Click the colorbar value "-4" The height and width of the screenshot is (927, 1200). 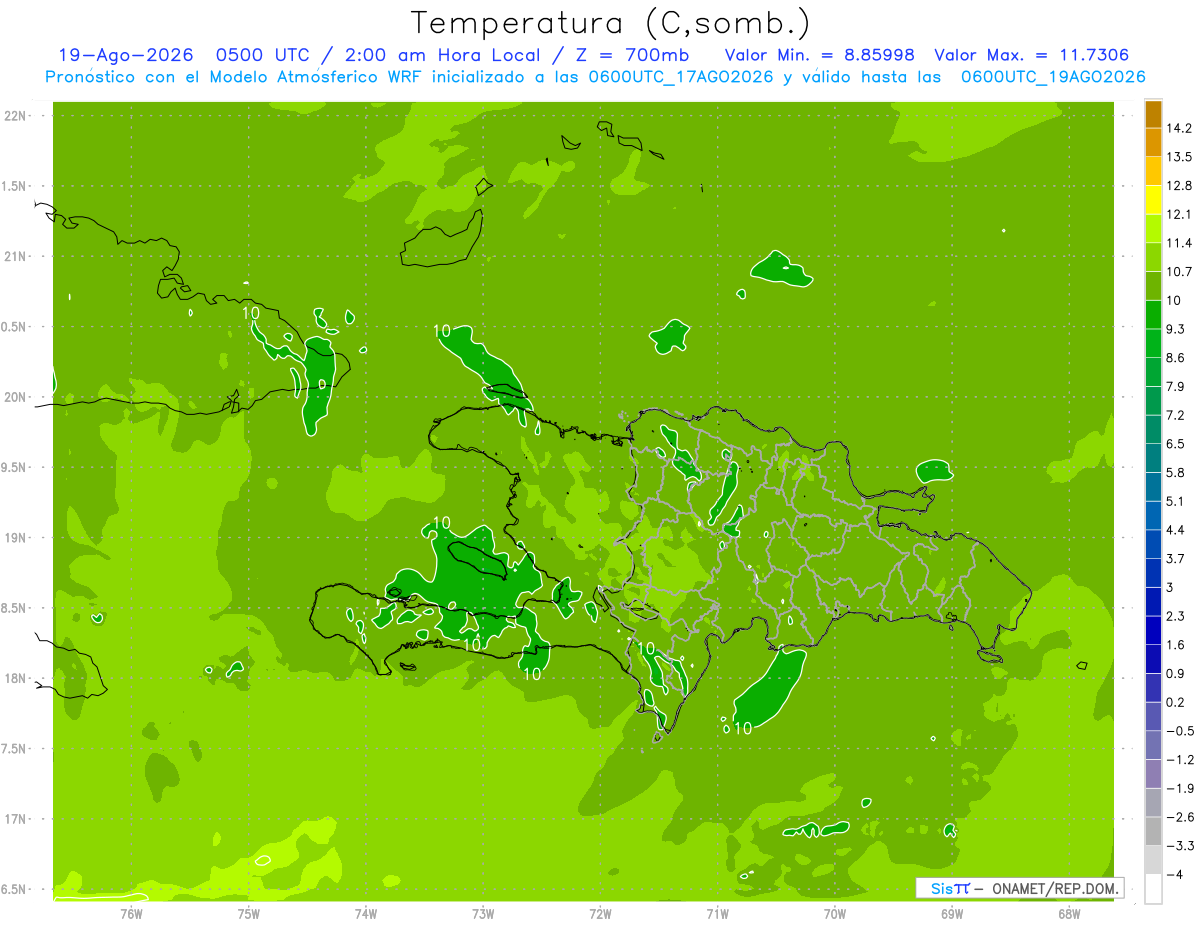(1175, 874)
